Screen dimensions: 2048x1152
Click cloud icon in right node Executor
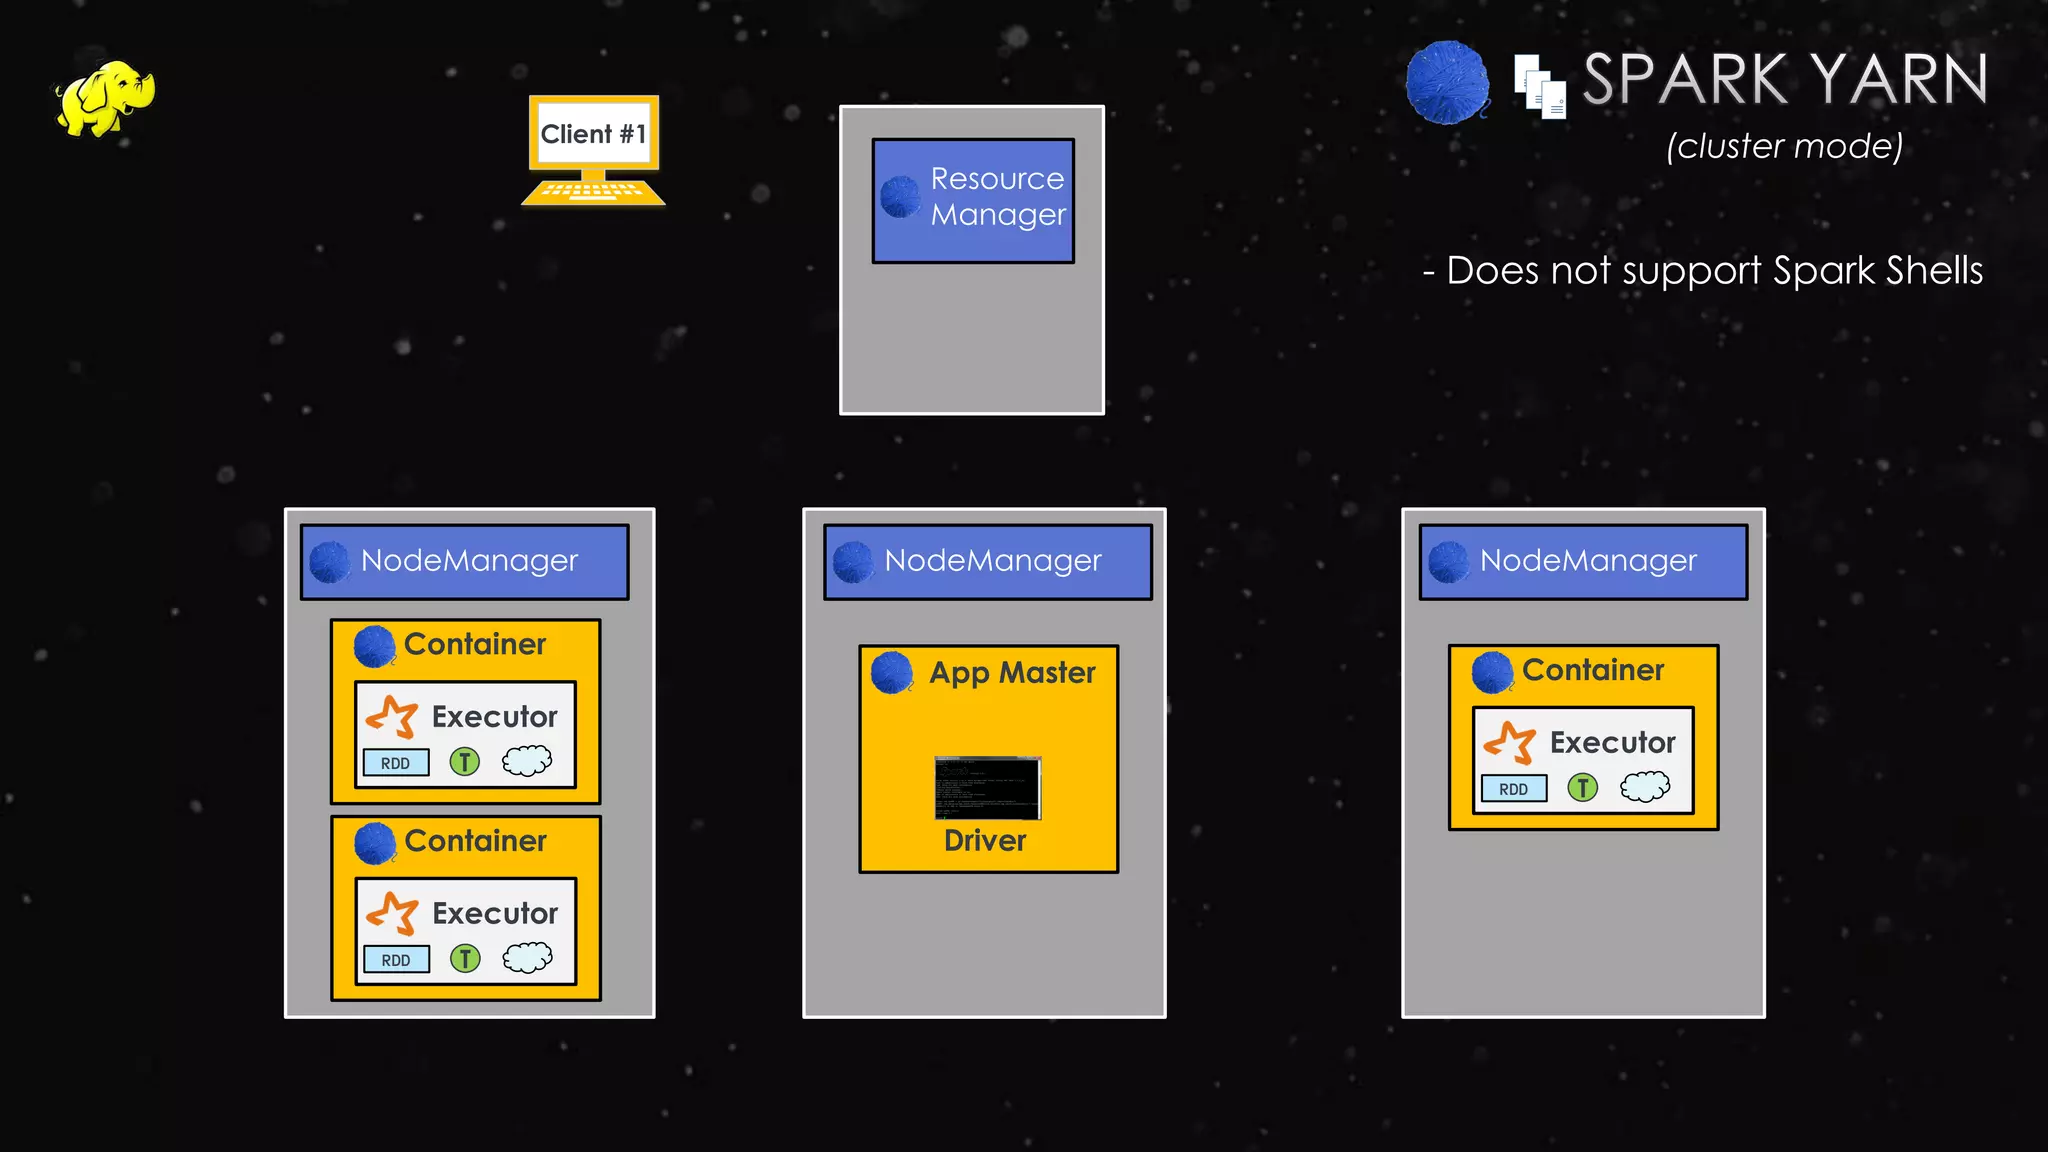click(x=1645, y=787)
